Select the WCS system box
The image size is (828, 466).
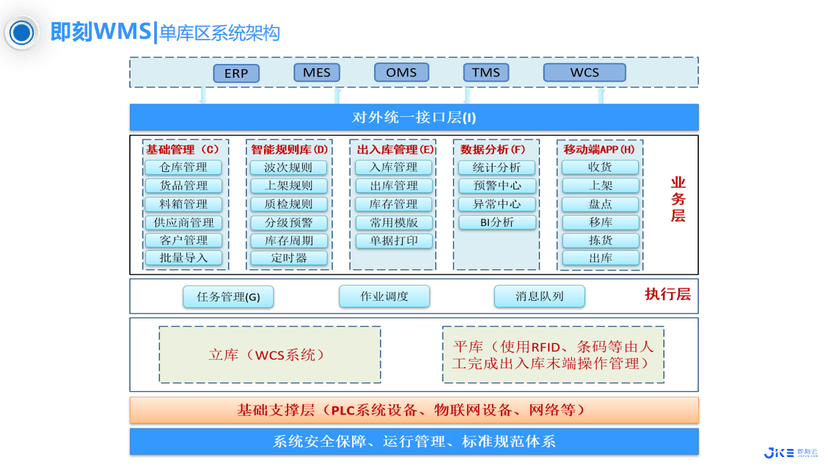tap(585, 72)
